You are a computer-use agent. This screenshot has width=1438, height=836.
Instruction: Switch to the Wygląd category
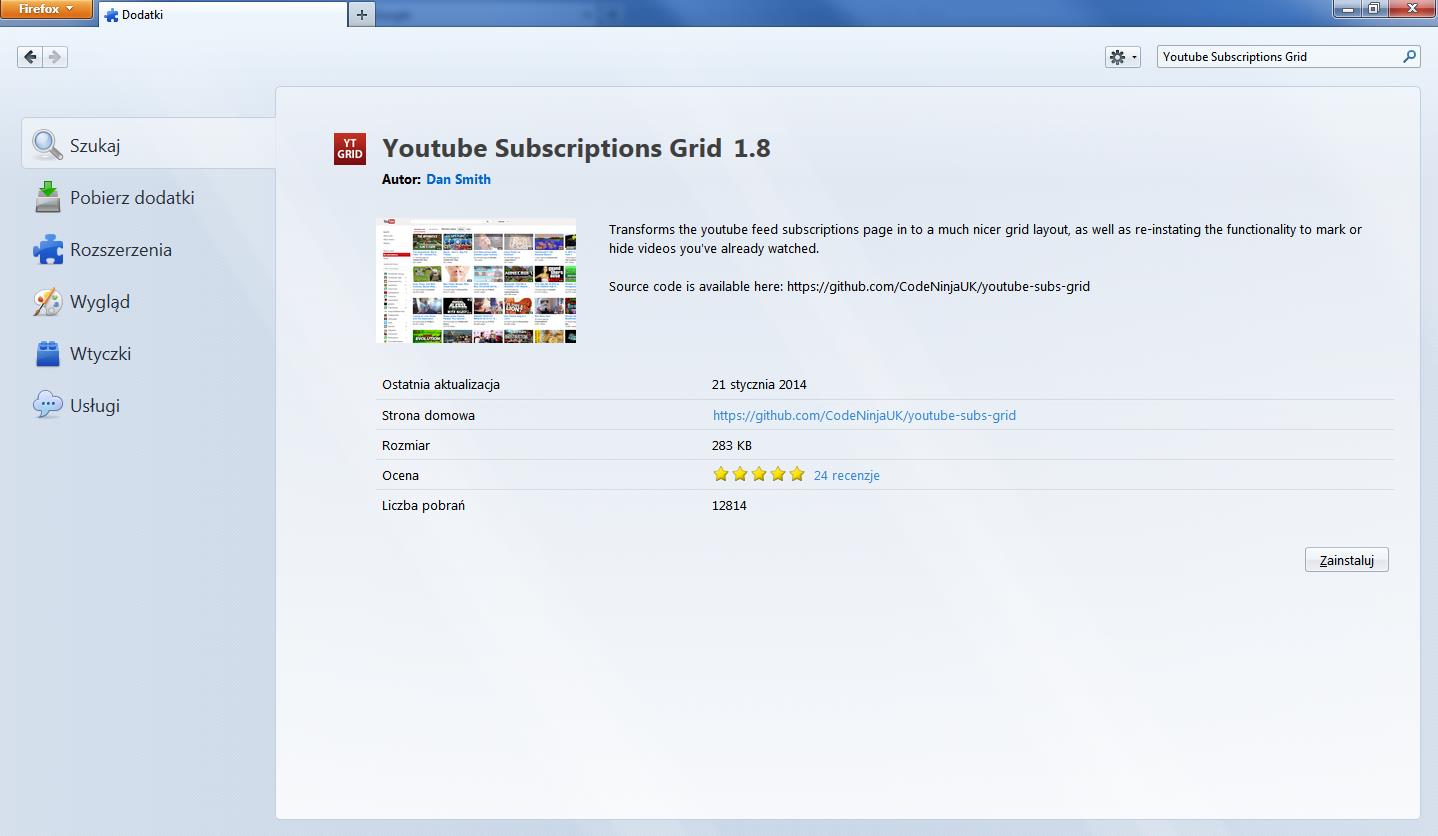[148, 301]
